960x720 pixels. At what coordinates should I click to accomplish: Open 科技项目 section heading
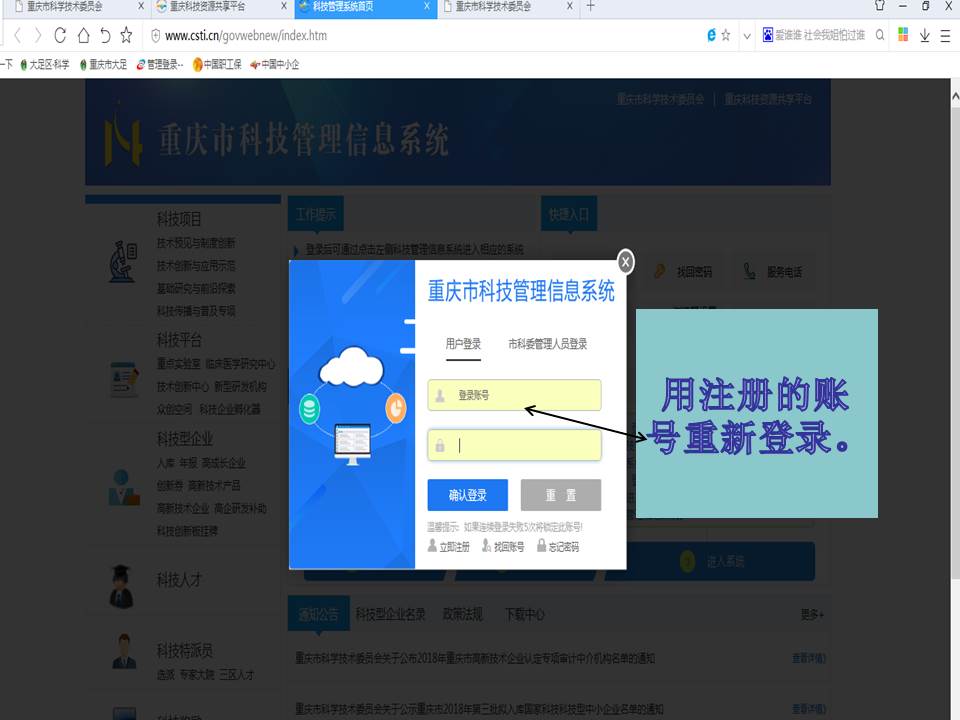tap(179, 219)
